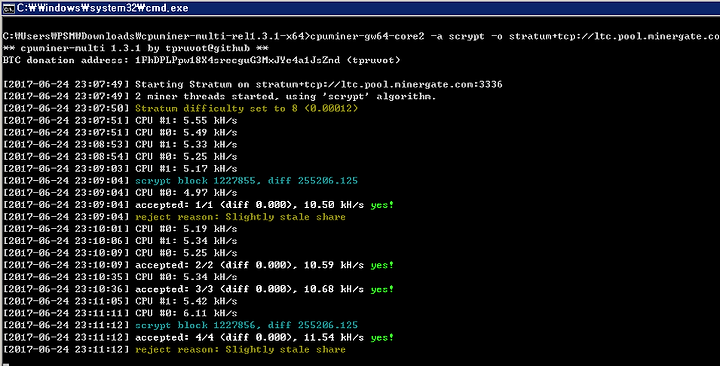Click the BTC donation address 1FhDPLPpw18X4srecguG3MxJYe4a1JsZnd

point(237,60)
